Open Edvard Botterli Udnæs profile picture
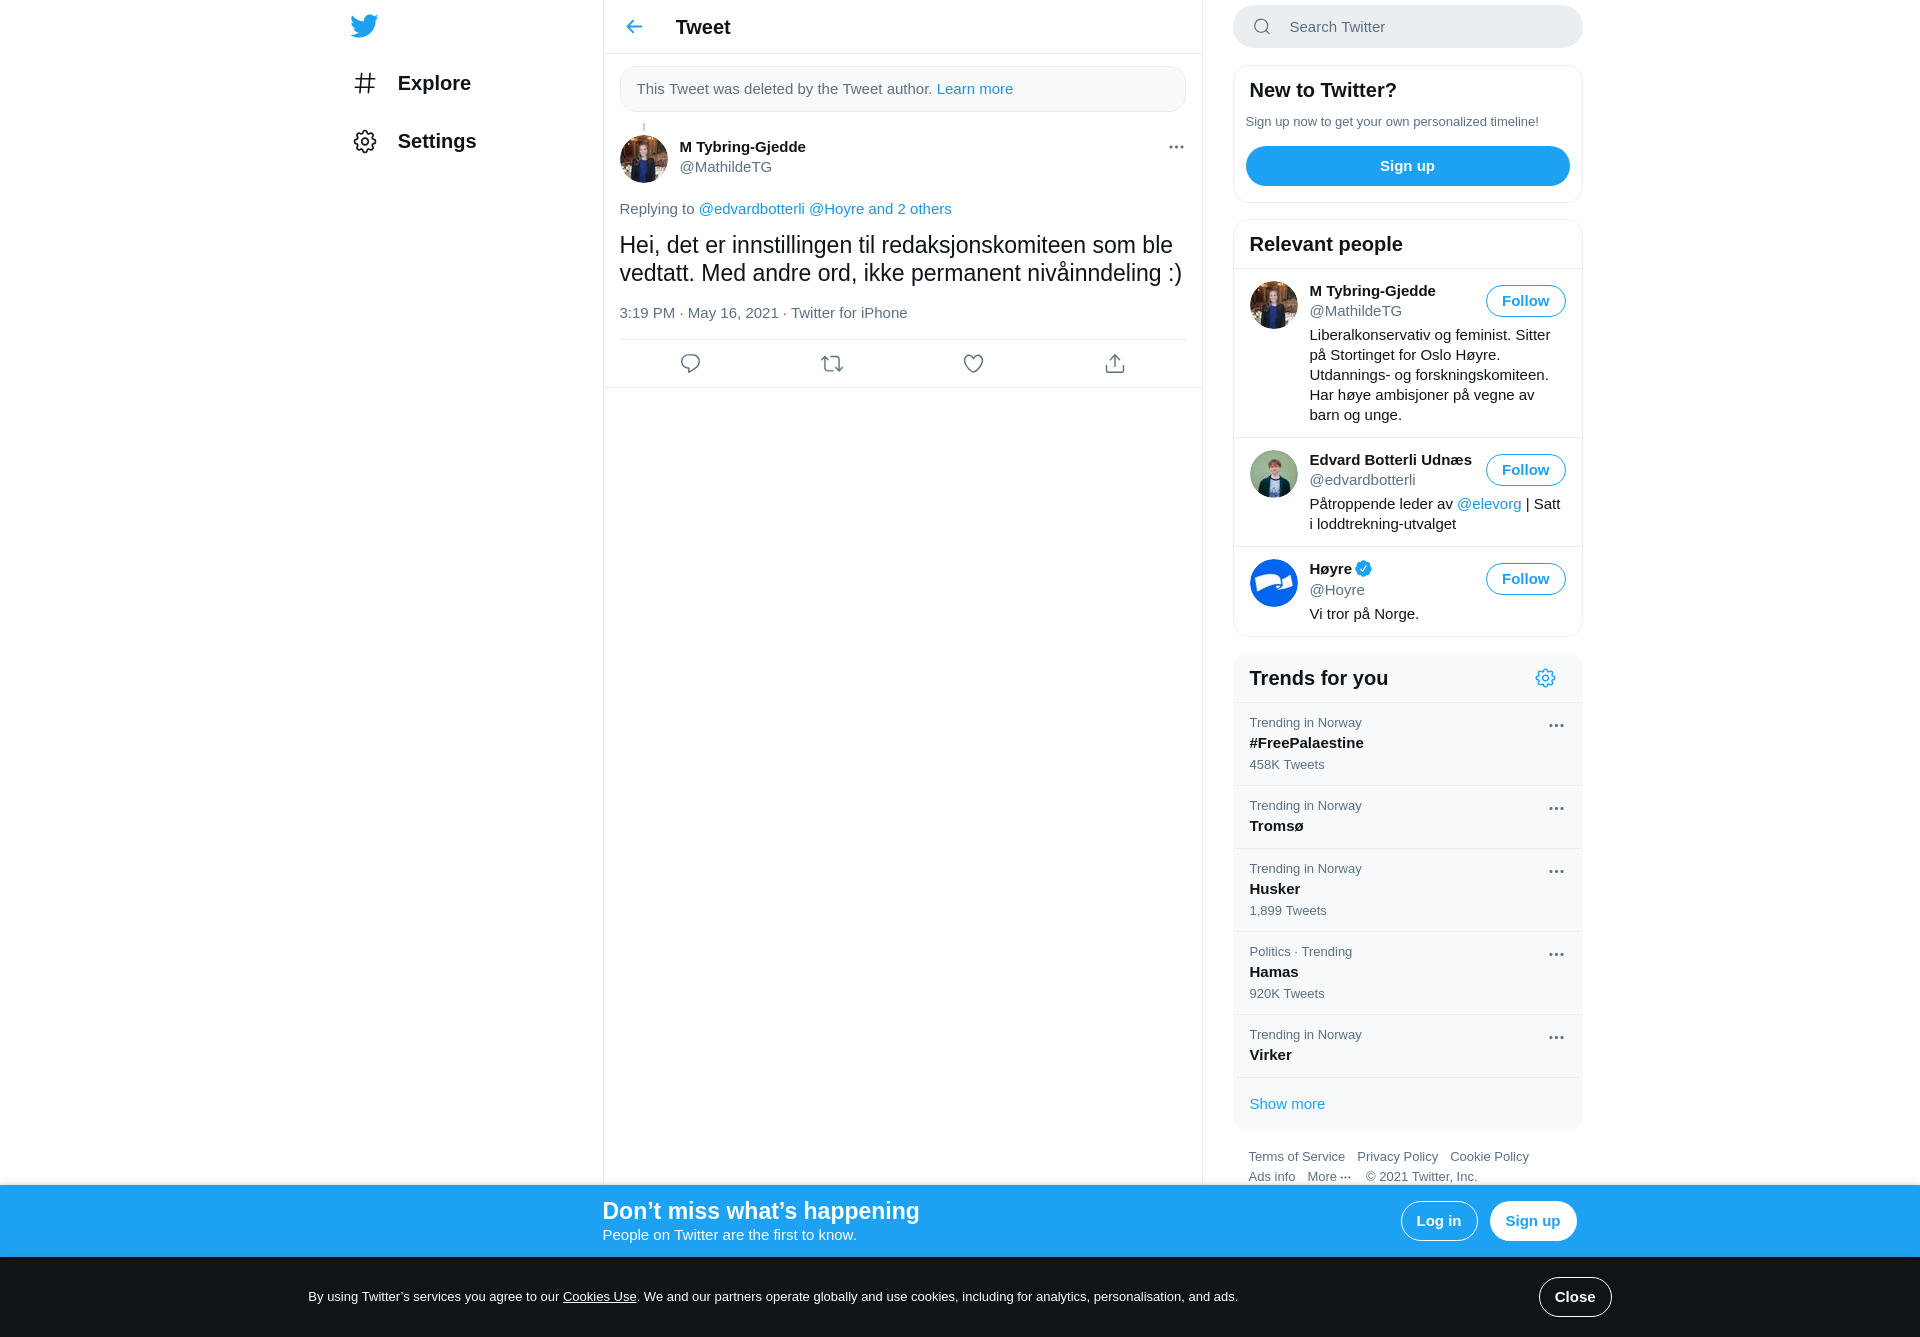The image size is (1920, 1337). coord(1273,474)
